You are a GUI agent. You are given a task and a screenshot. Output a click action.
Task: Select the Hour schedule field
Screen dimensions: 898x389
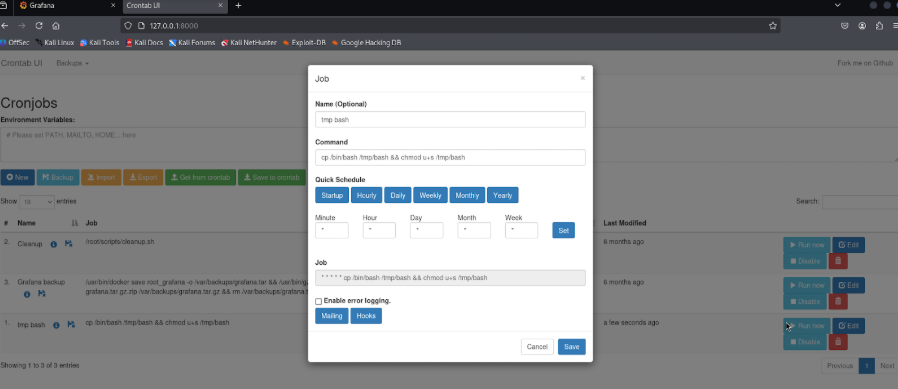tap(379, 230)
